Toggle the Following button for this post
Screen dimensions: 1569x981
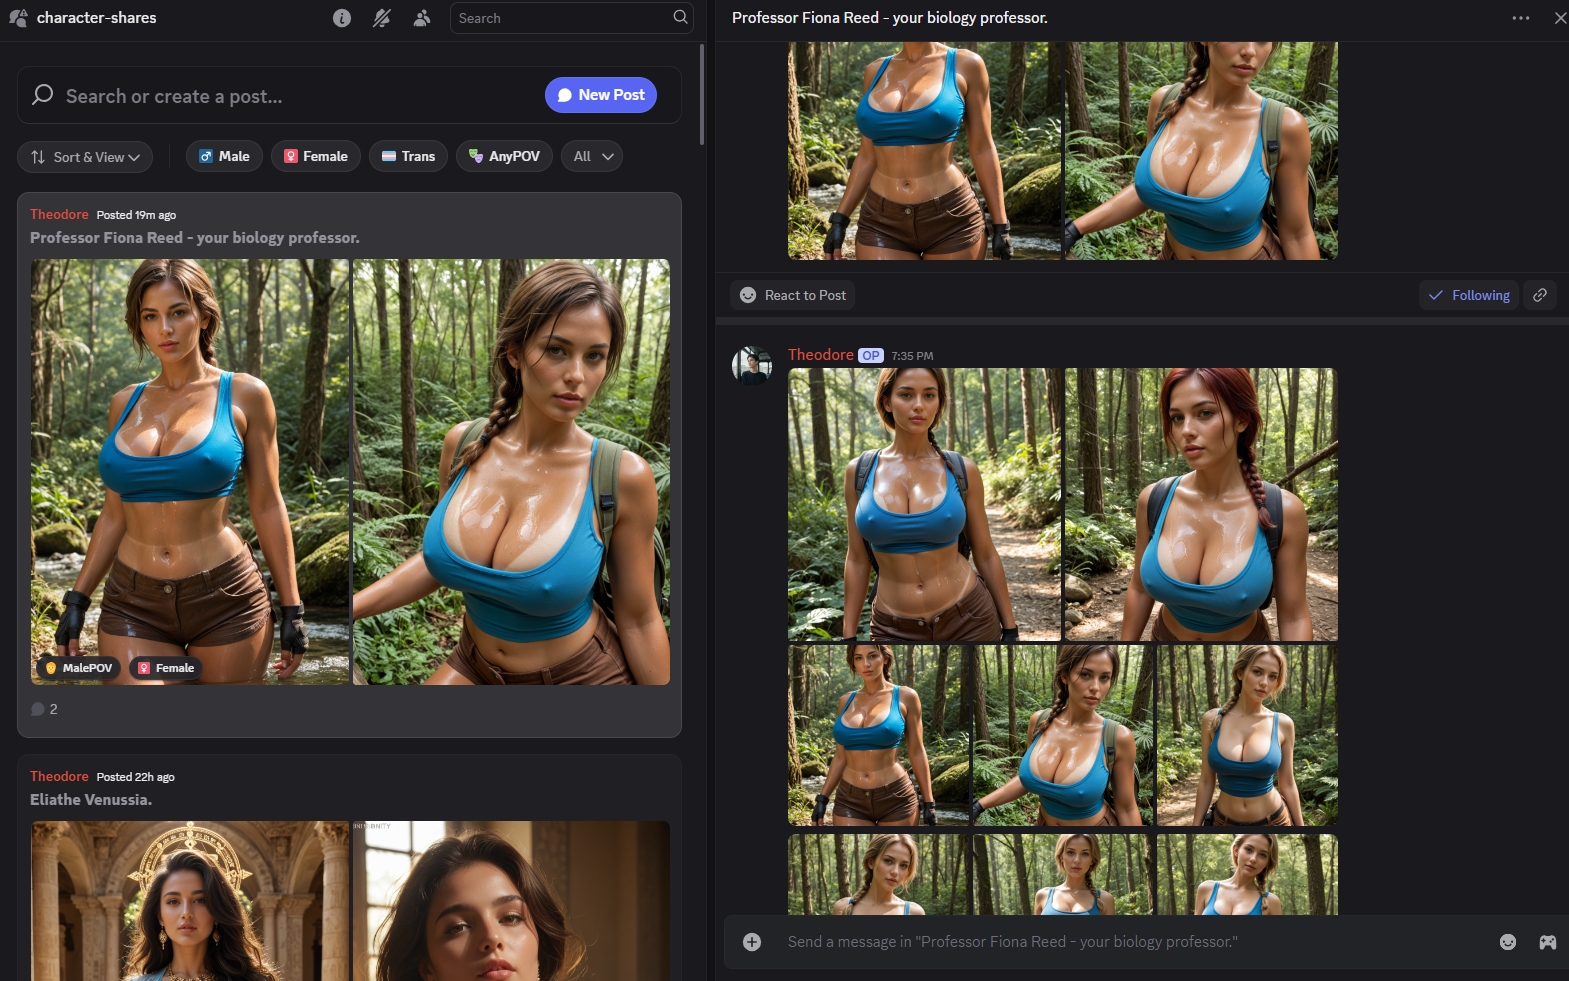1469,295
